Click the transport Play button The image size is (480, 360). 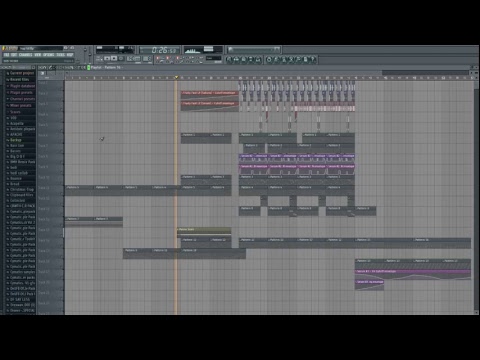pos(107,59)
